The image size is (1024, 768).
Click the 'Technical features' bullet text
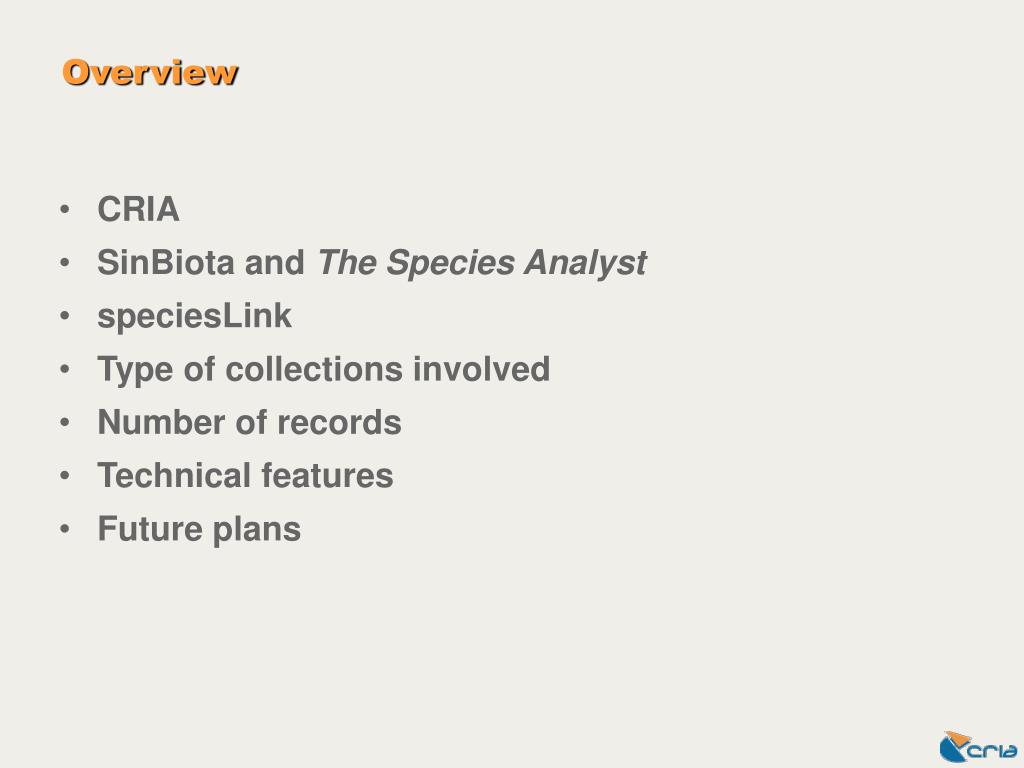tap(245, 475)
